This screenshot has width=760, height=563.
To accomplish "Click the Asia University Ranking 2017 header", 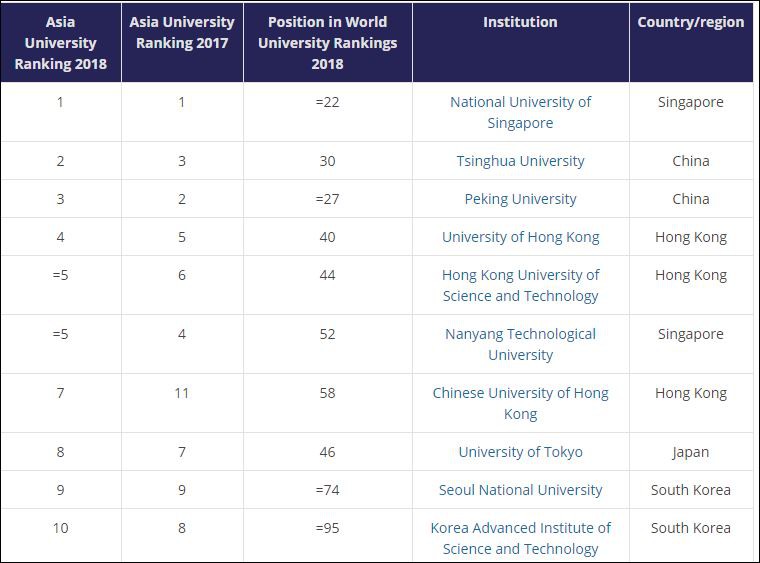I will coord(182,32).
